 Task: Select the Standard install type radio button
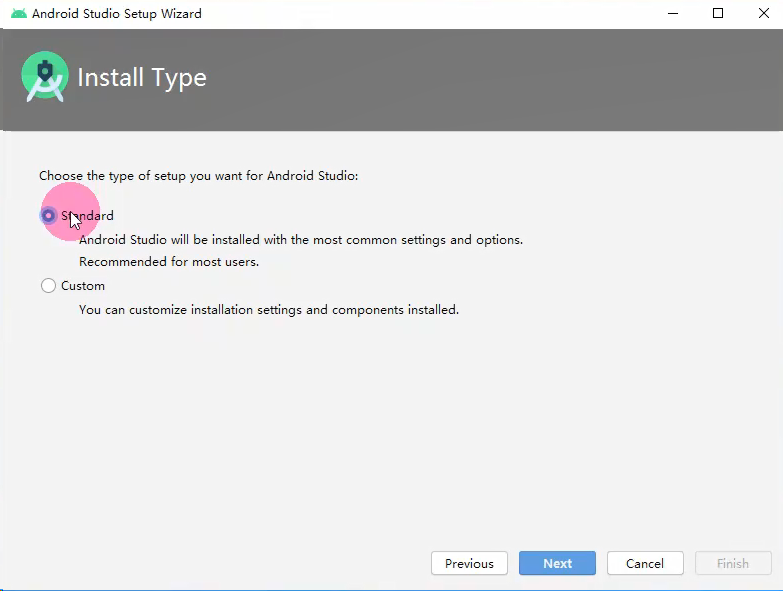[x=48, y=216]
